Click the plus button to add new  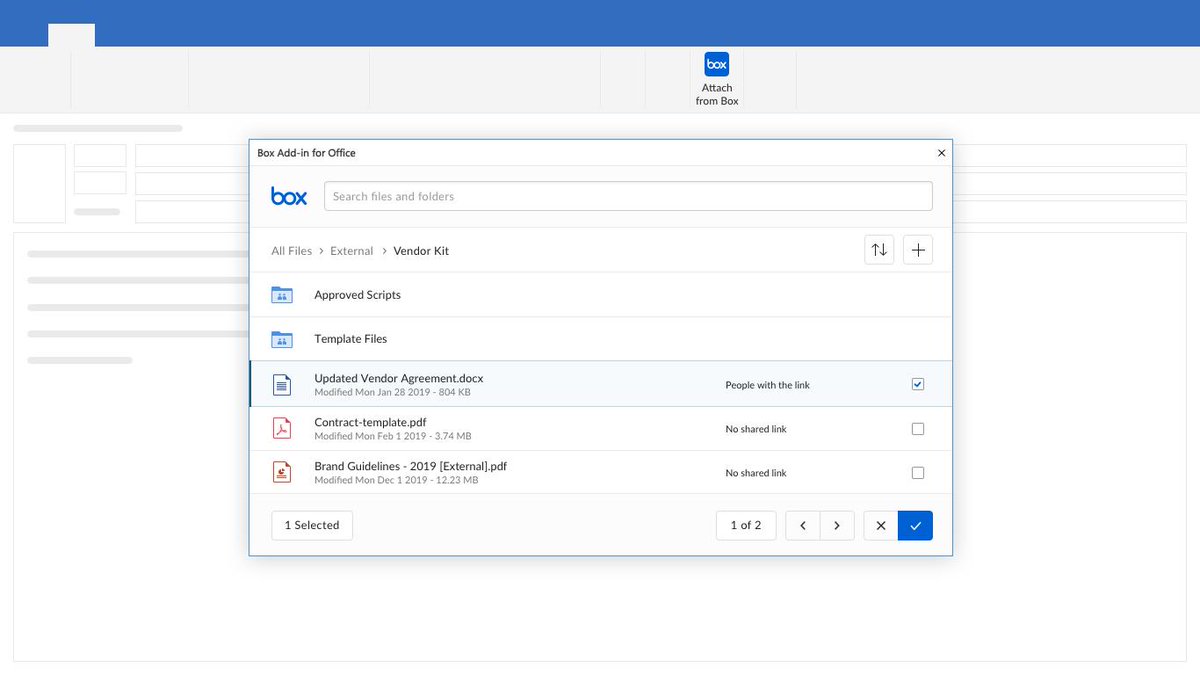(918, 250)
